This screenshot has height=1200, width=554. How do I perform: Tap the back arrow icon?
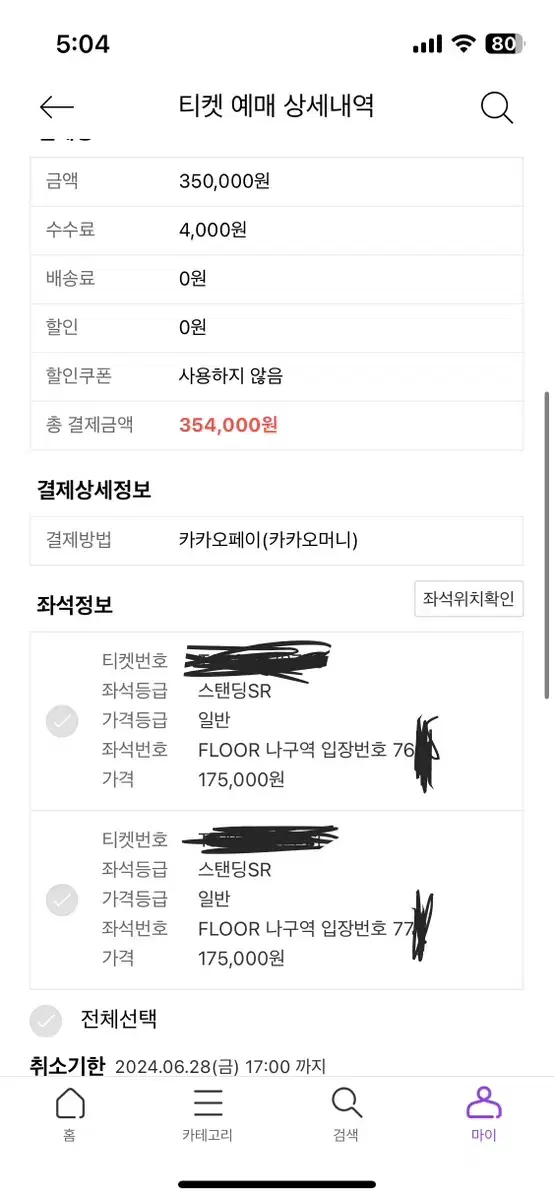[x=57, y=107]
